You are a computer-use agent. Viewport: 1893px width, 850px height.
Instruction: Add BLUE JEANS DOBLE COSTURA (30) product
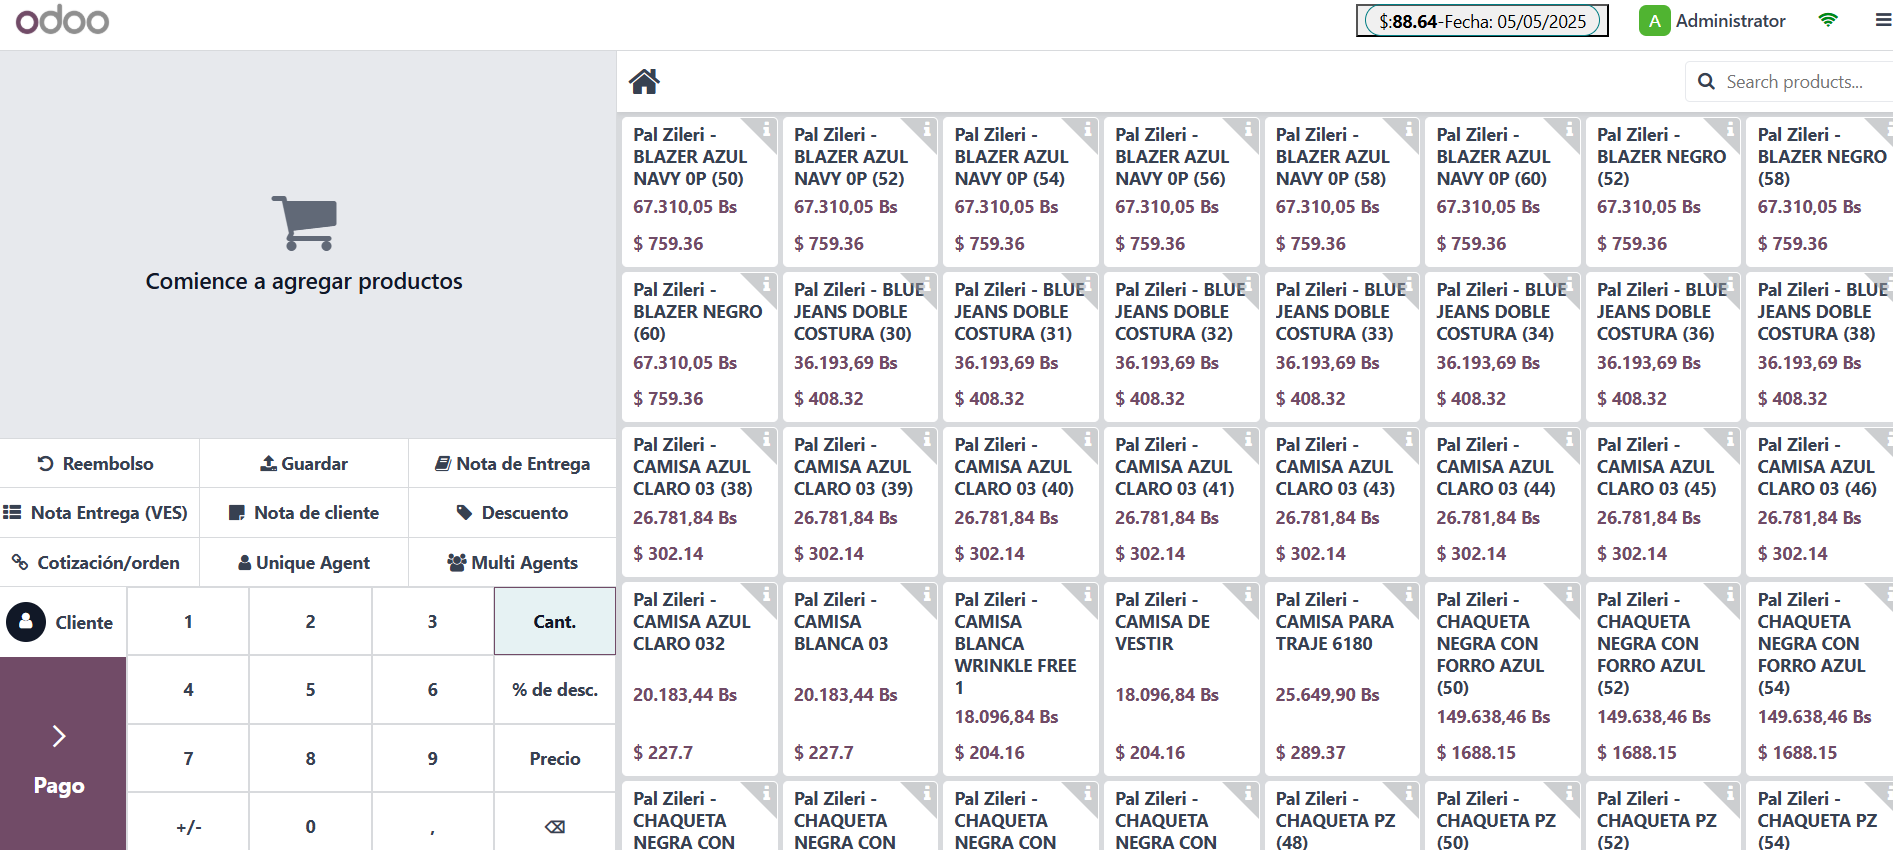[x=860, y=346]
